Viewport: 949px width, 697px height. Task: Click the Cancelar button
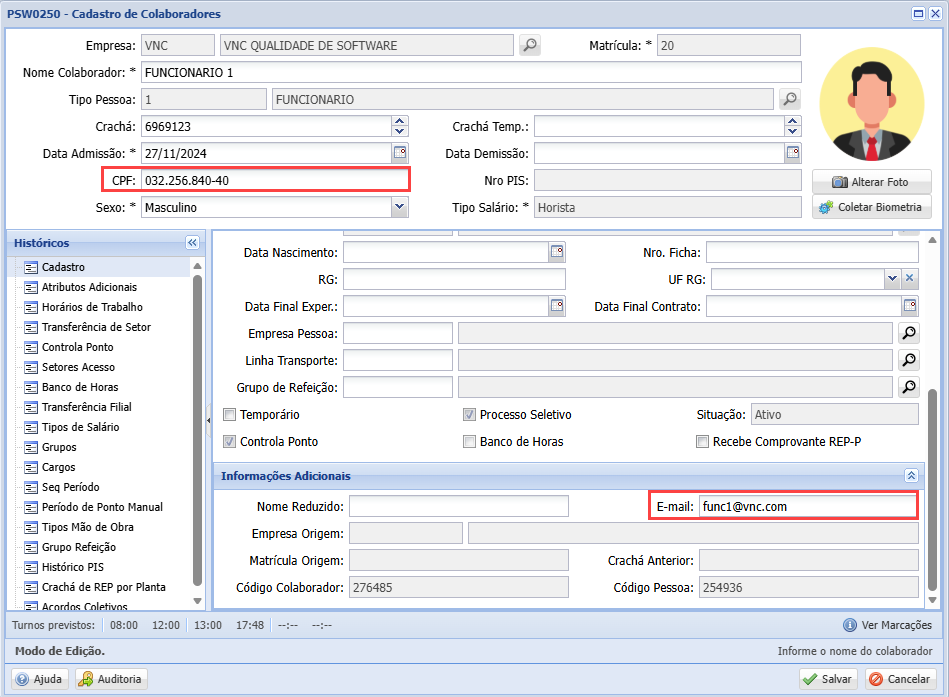click(x=900, y=679)
